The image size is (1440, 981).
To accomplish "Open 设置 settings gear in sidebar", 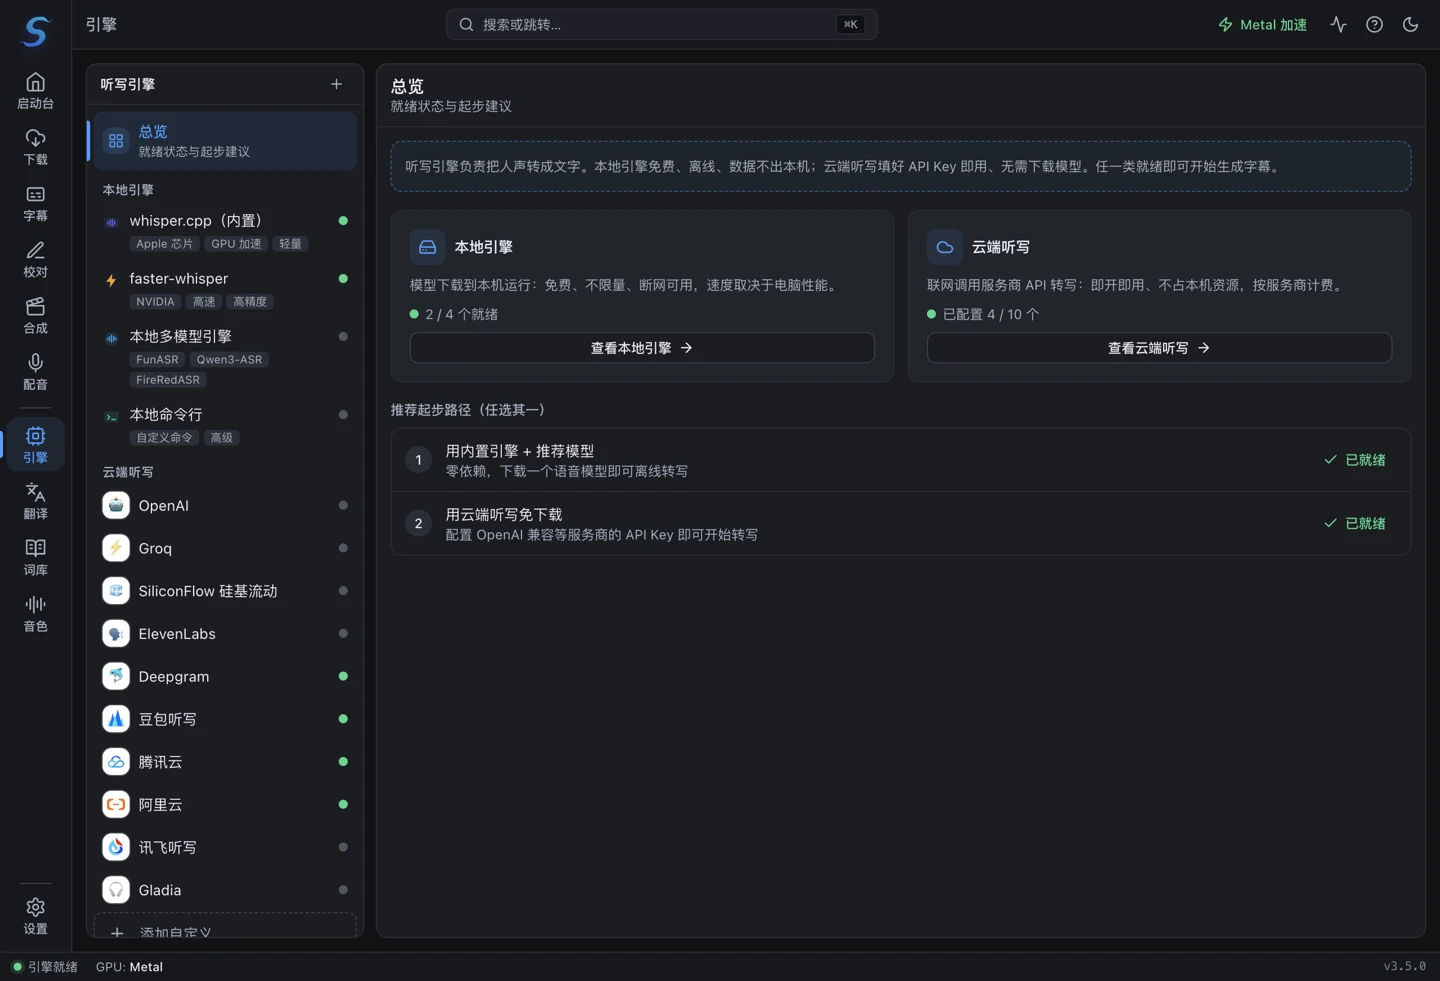I will pyautogui.click(x=35, y=915).
